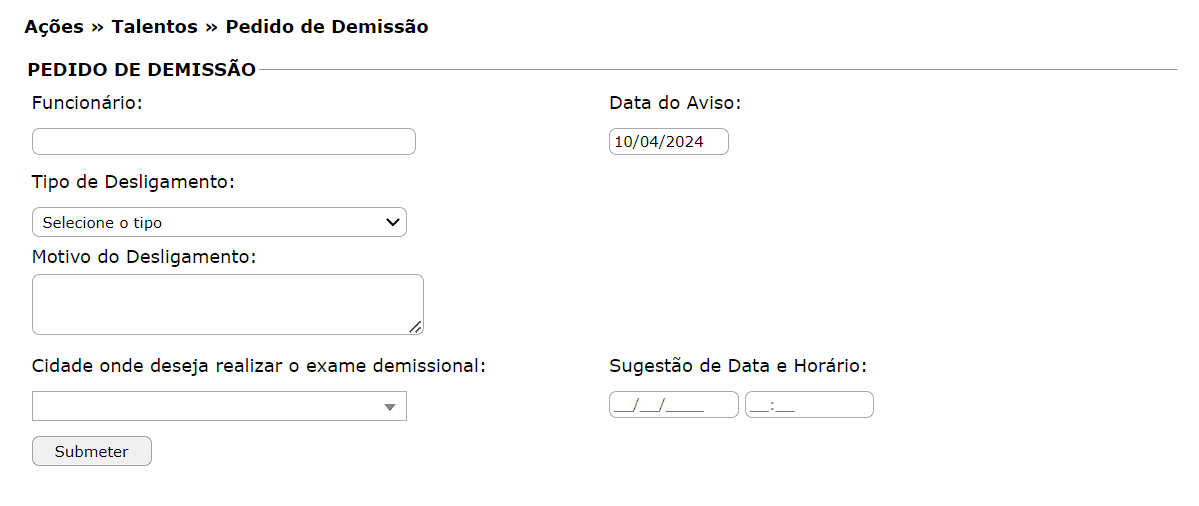
Task: Go to Ações in the breadcrumb
Action: (54, 27)
